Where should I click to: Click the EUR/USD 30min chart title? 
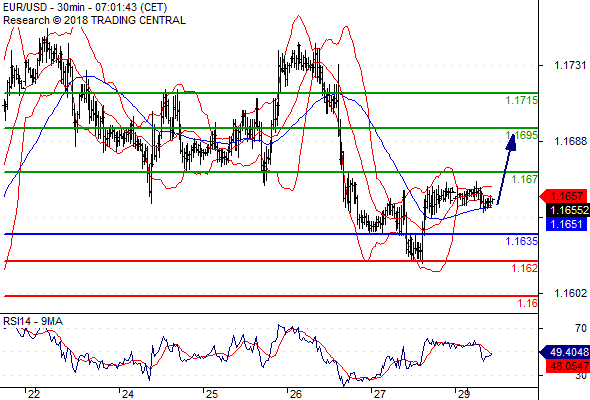coord(85,7)
